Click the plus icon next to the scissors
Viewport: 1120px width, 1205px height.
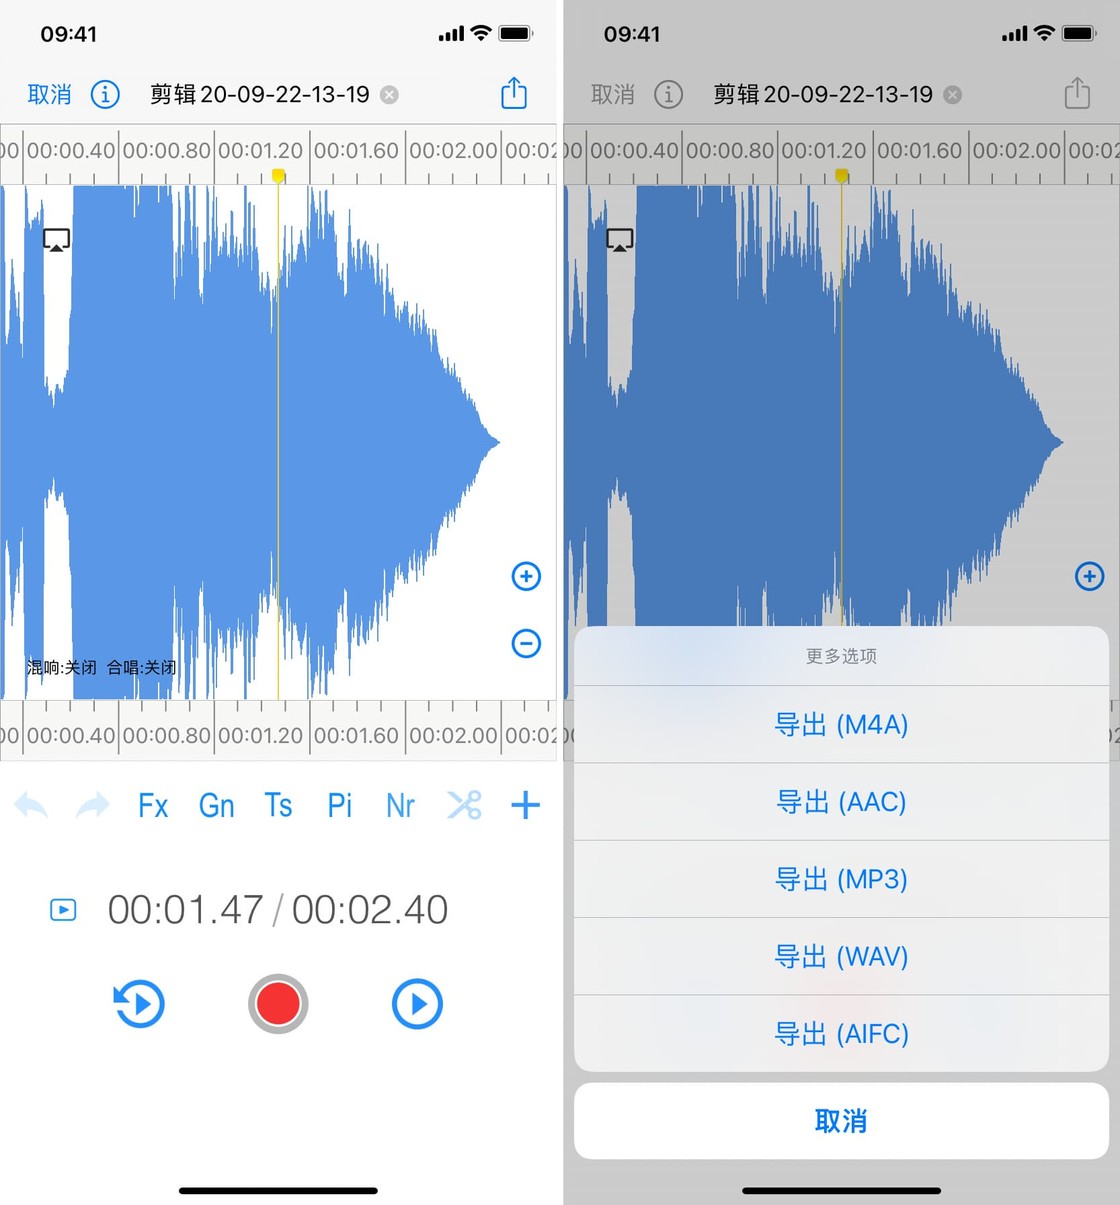525,805
